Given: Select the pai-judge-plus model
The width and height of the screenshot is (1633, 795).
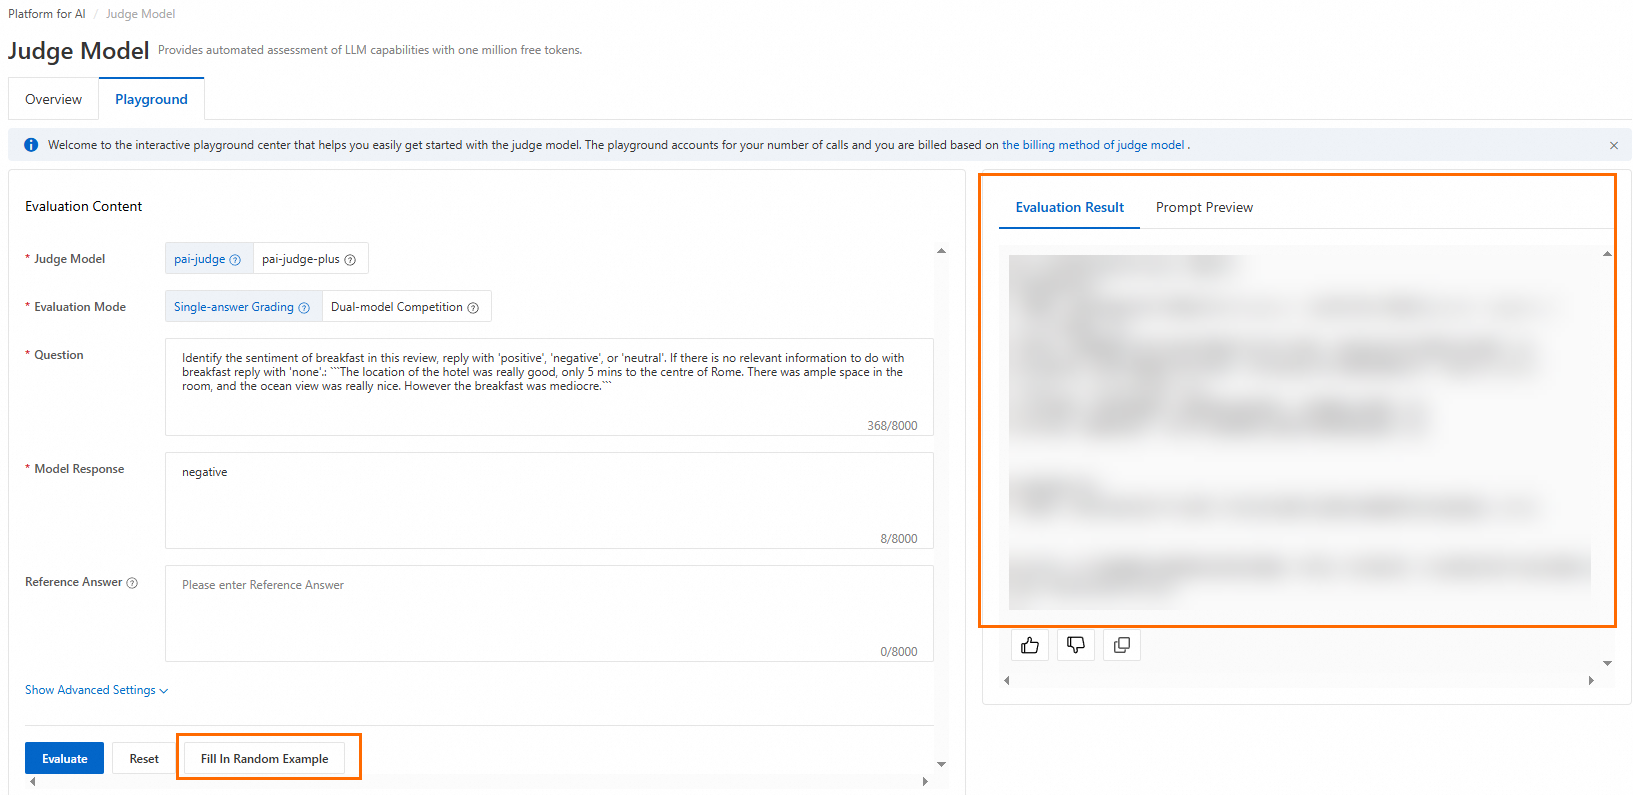Looking at the screenshot, I should [x=311, y=259].
